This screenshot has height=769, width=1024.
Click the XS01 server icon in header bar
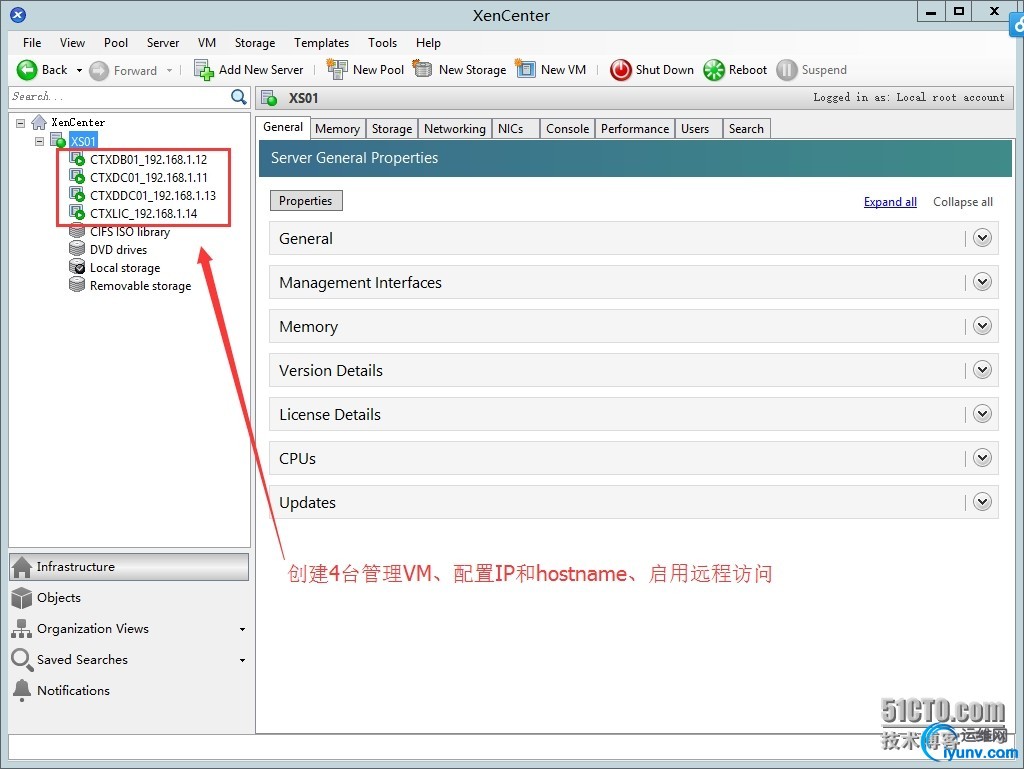click(269, 98)
